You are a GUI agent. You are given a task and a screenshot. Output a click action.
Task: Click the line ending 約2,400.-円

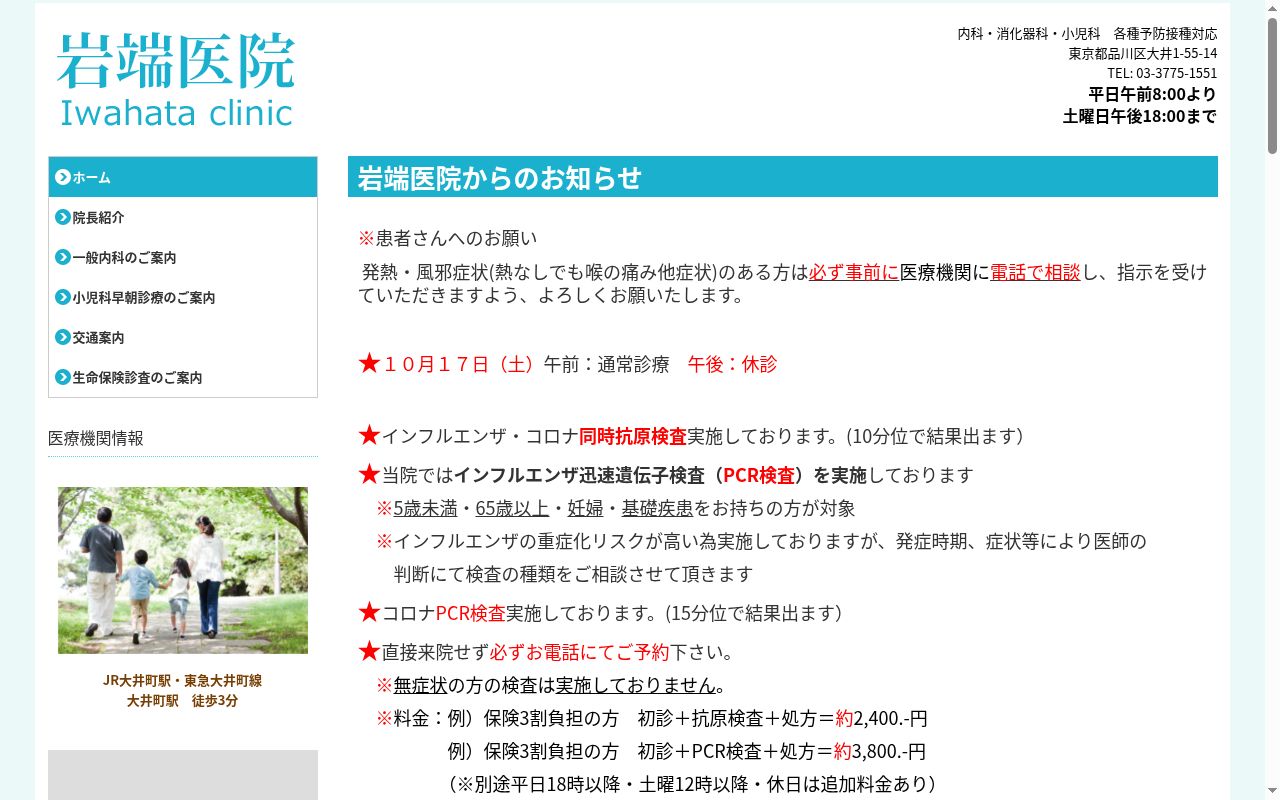coord(652,718)
